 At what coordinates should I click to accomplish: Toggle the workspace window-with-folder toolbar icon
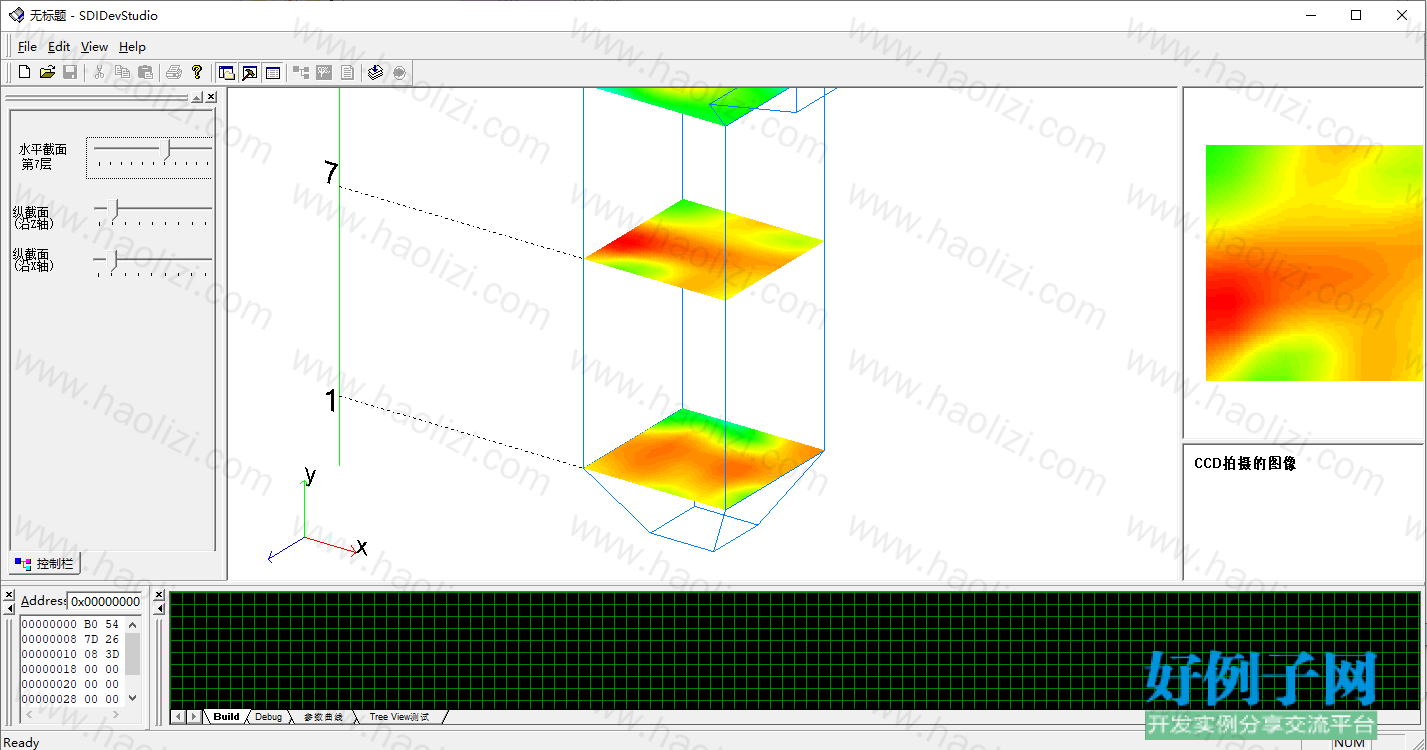tap(227, 72)
